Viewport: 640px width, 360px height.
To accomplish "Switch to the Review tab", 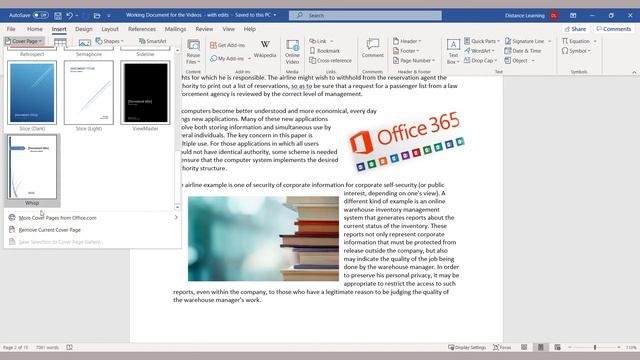I will point(204,29).
